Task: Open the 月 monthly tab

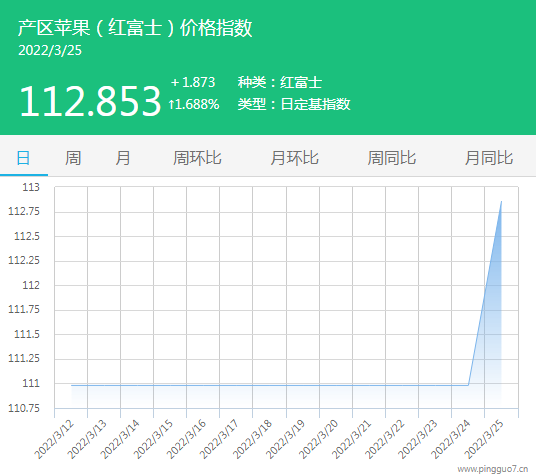Action: pyautogui.click(x=122, y=158)
